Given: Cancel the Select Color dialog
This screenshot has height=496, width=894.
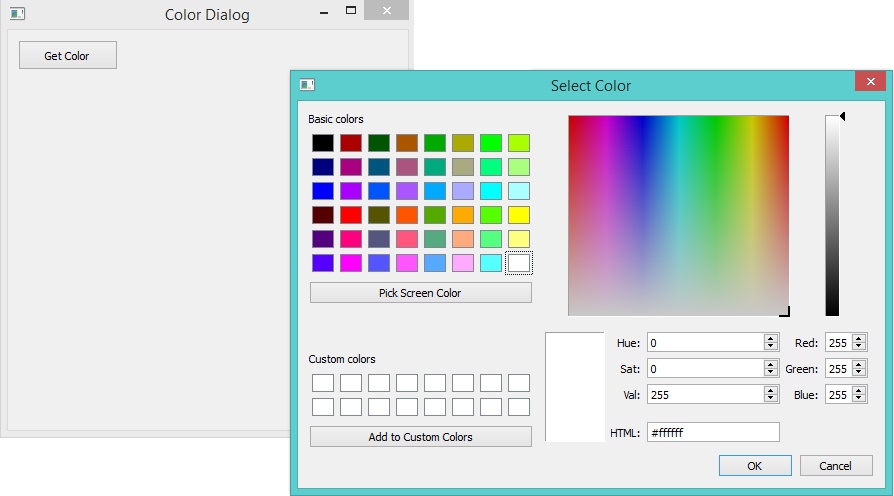Looking at the screenshot, I should [835, 466].
